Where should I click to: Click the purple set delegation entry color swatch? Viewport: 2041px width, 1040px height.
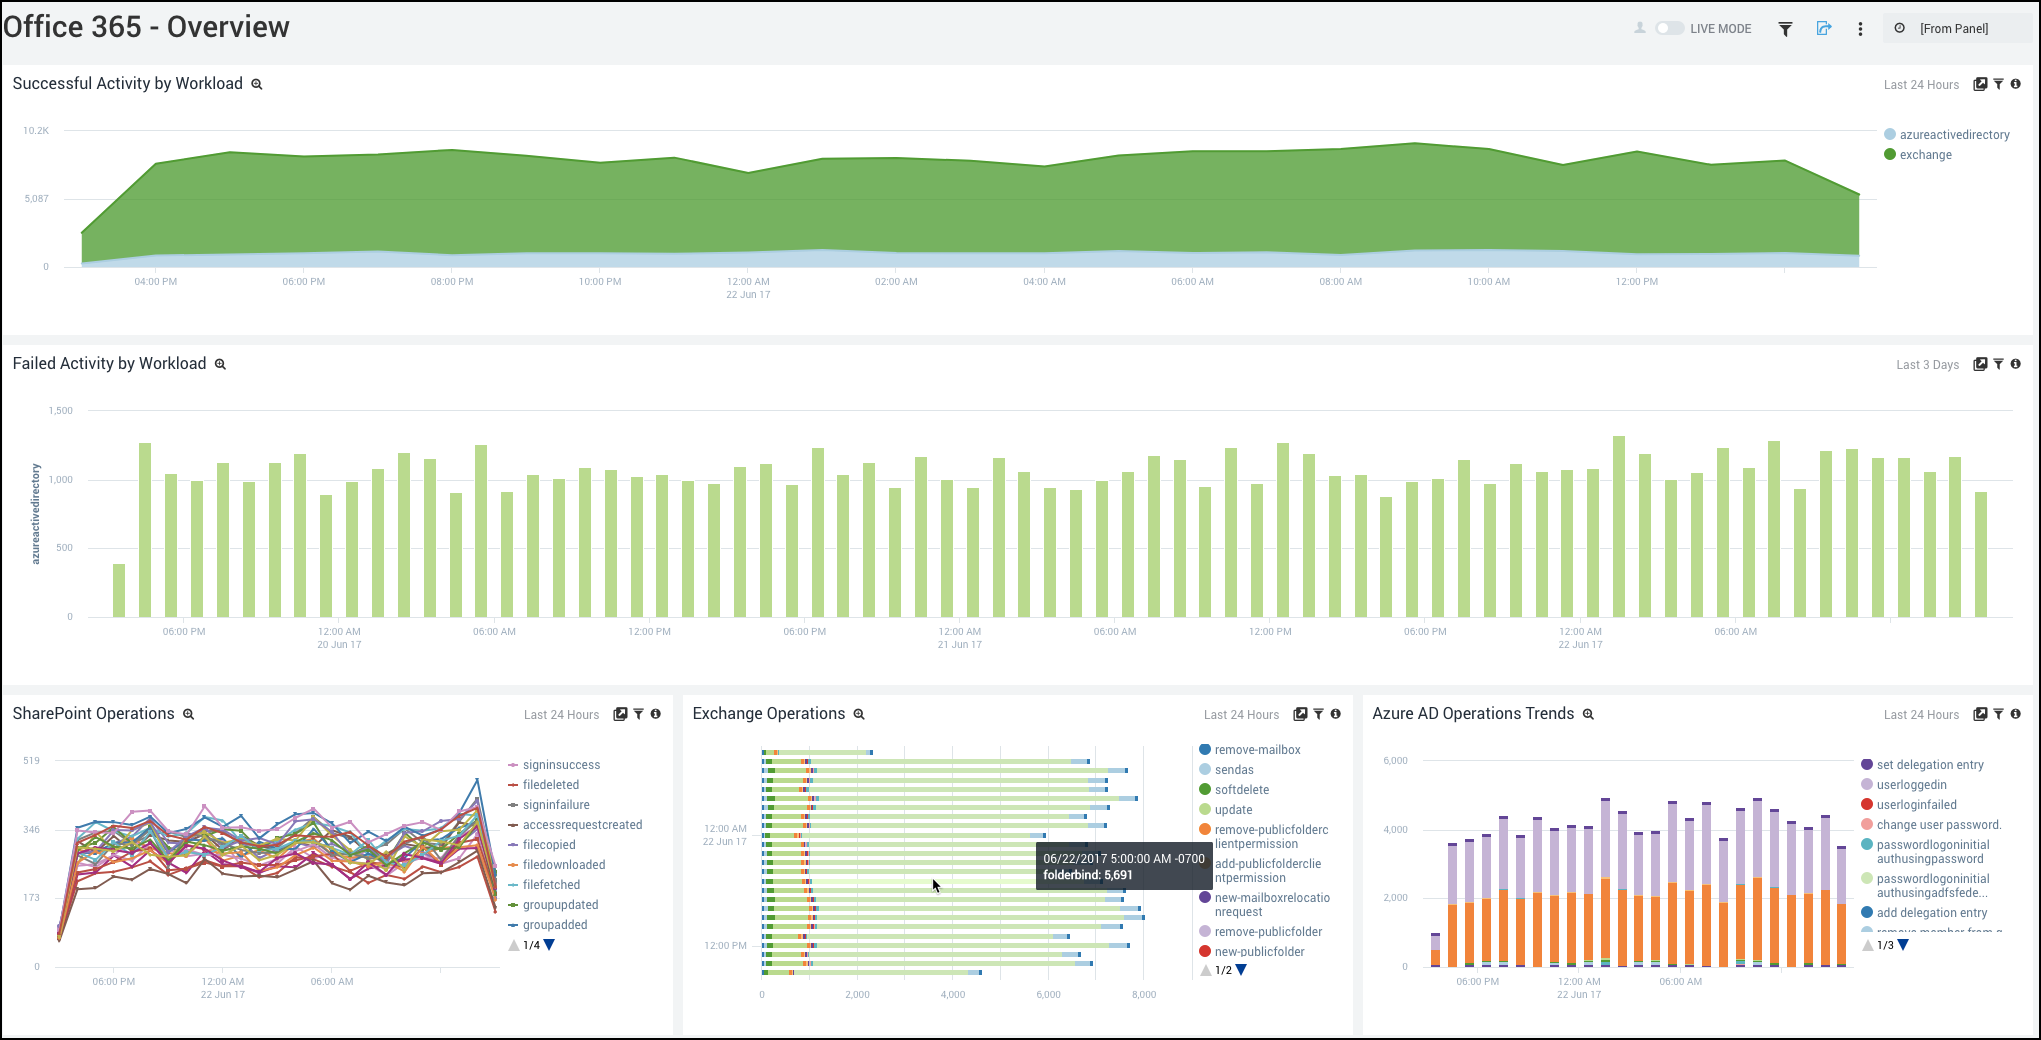point(1866,764)
